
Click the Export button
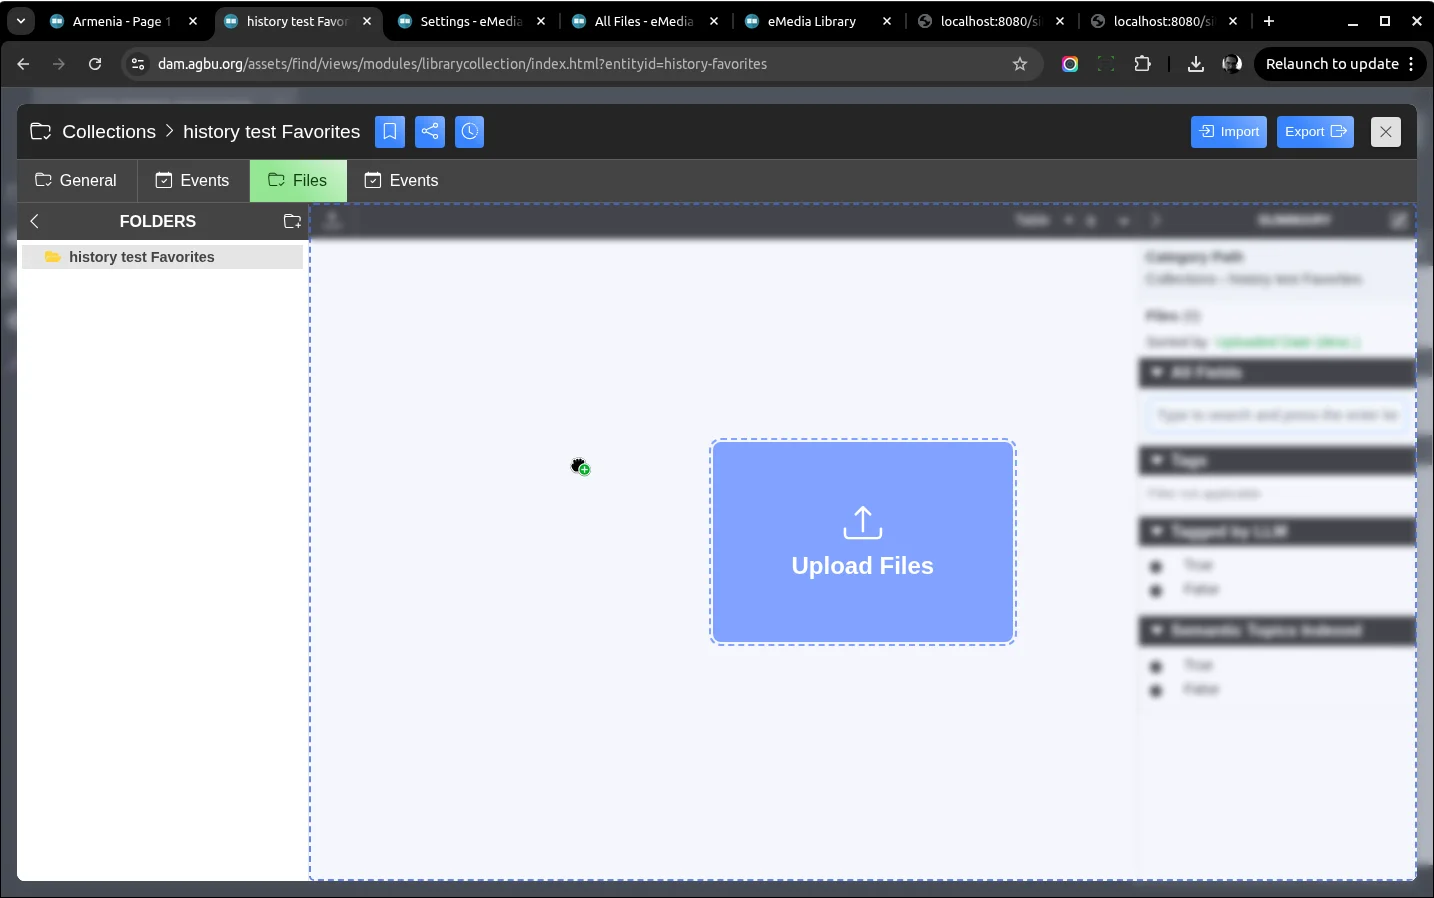1315,132
